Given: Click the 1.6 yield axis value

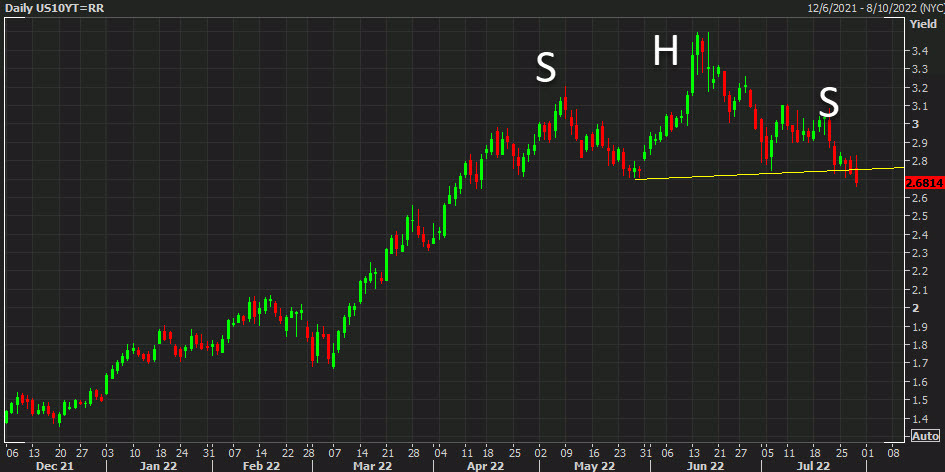Looking at the screenshot, I should pyautogui.click(x=918, y=382).
